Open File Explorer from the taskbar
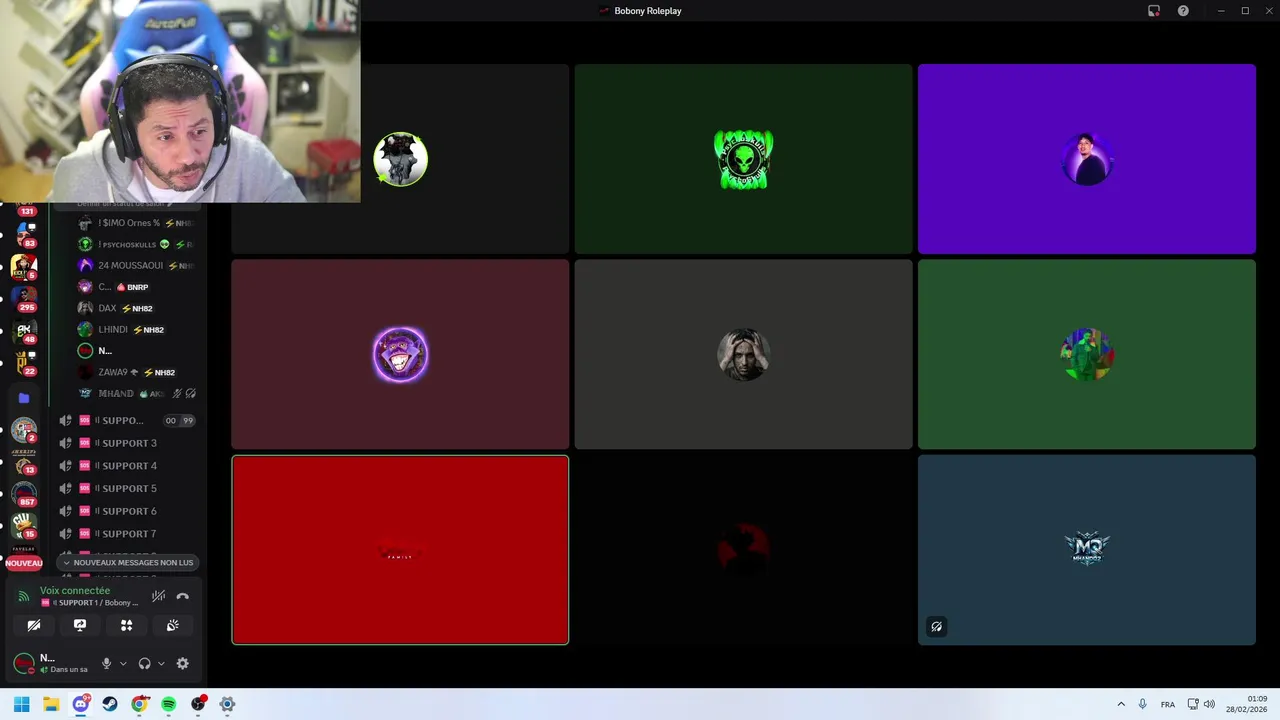 click(x=51, y=704)
